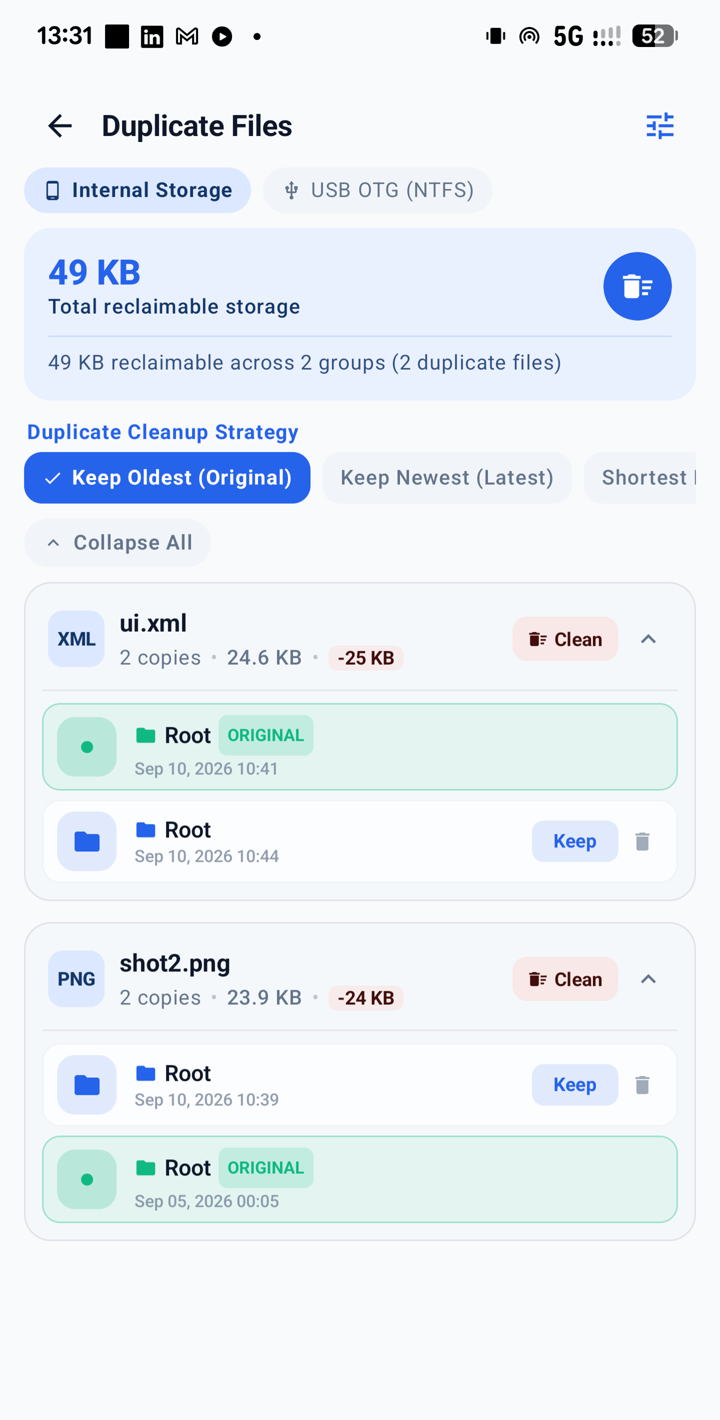Keep the ui.xml copy from 10:44
This screenshot has width=720, height=1420.
point(575,841)
